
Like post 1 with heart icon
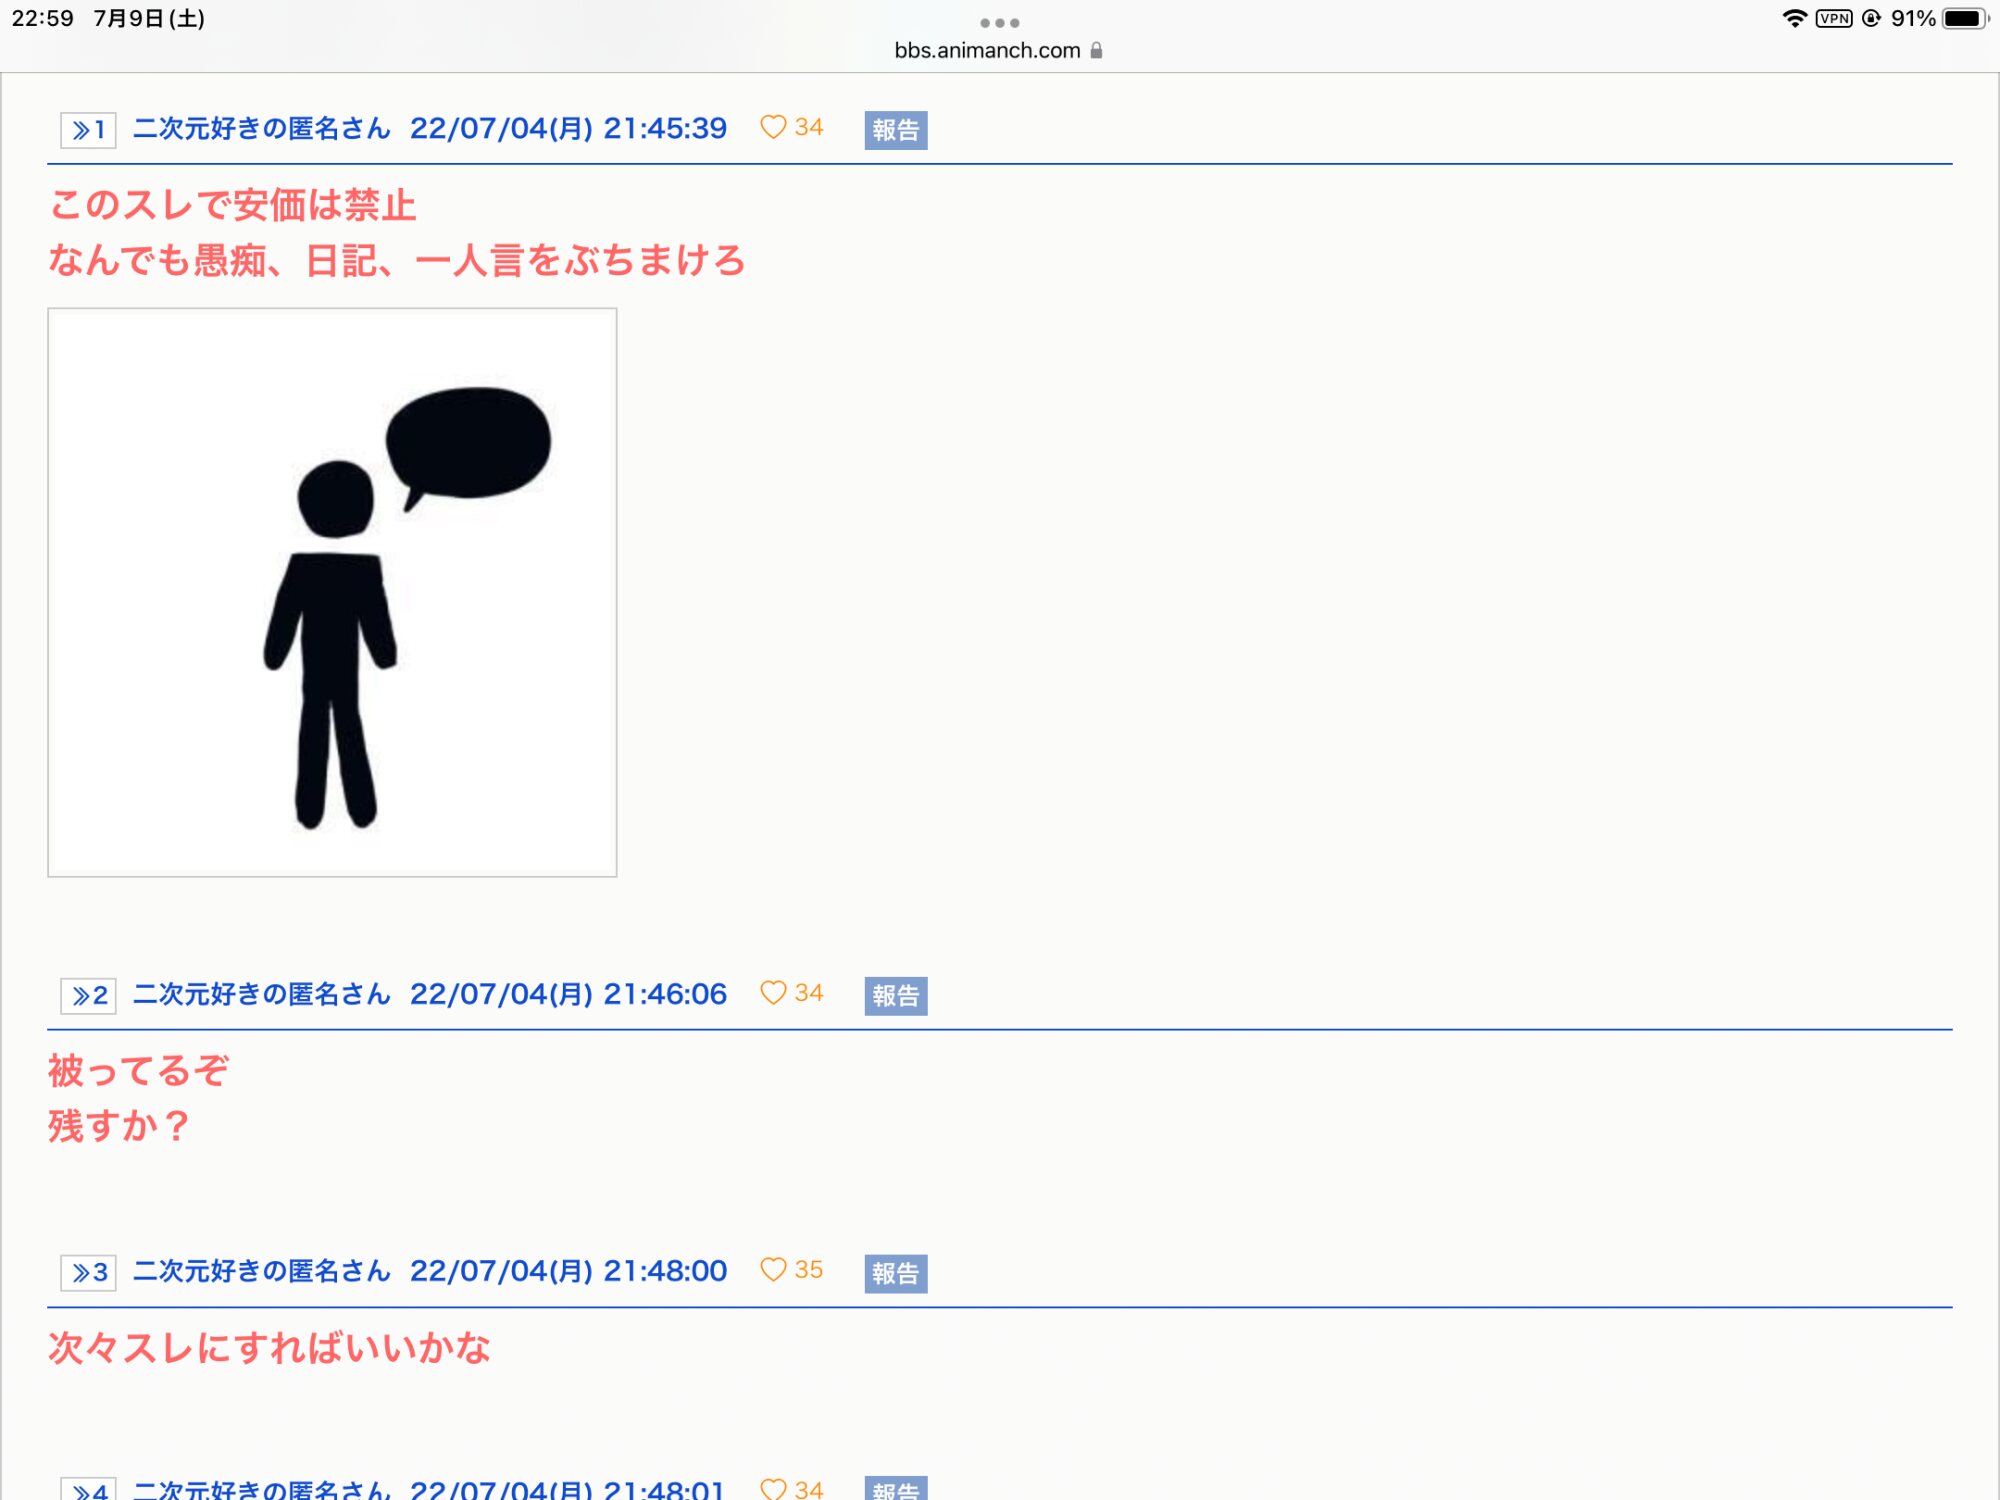[773, 127]
